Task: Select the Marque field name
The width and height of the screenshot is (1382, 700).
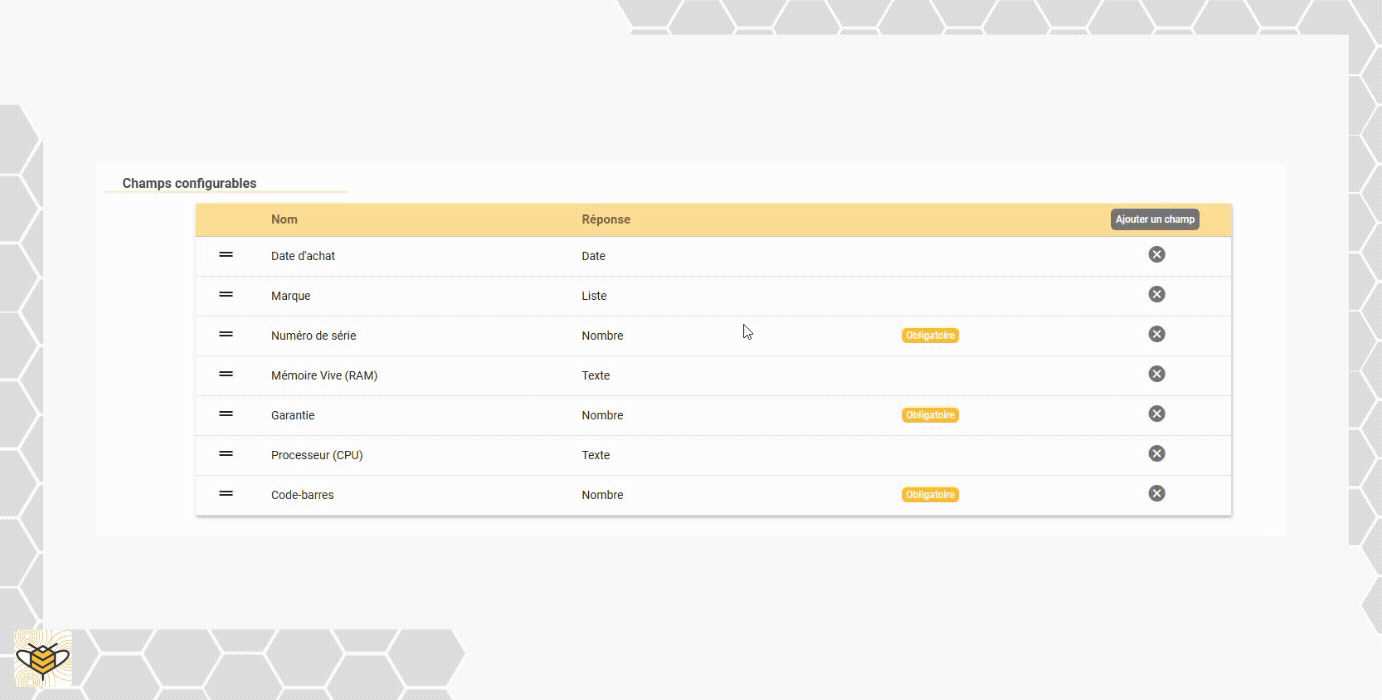Action: [x=291, y=296]
